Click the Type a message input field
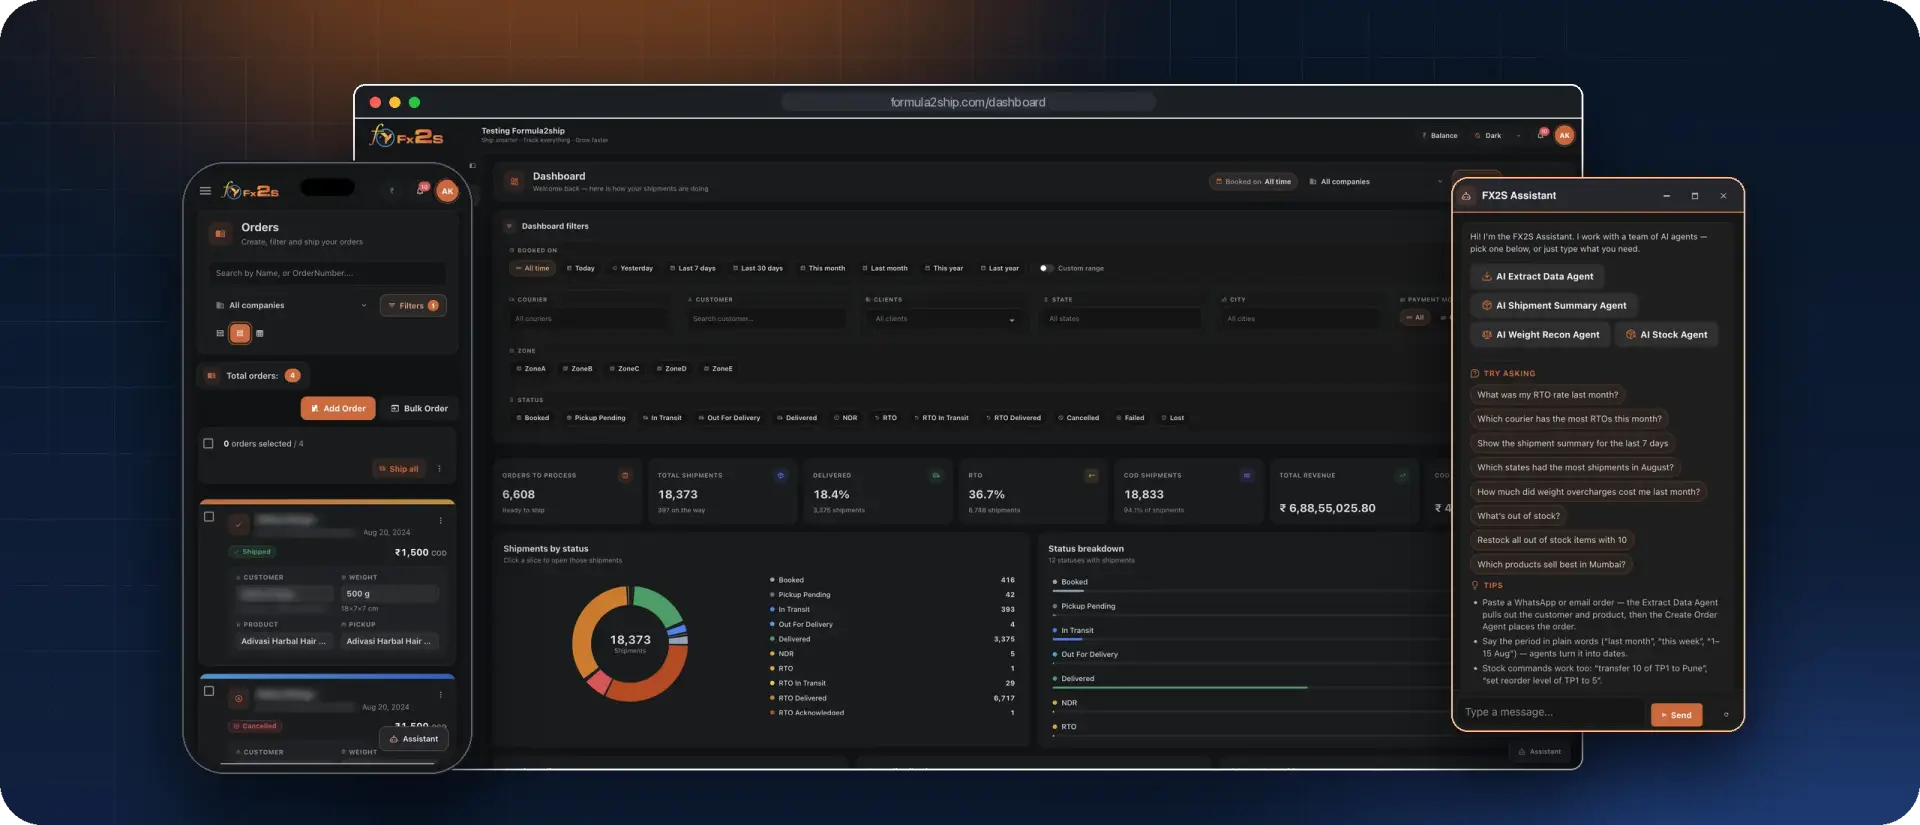1920x825 pixels. [1551, 713]
